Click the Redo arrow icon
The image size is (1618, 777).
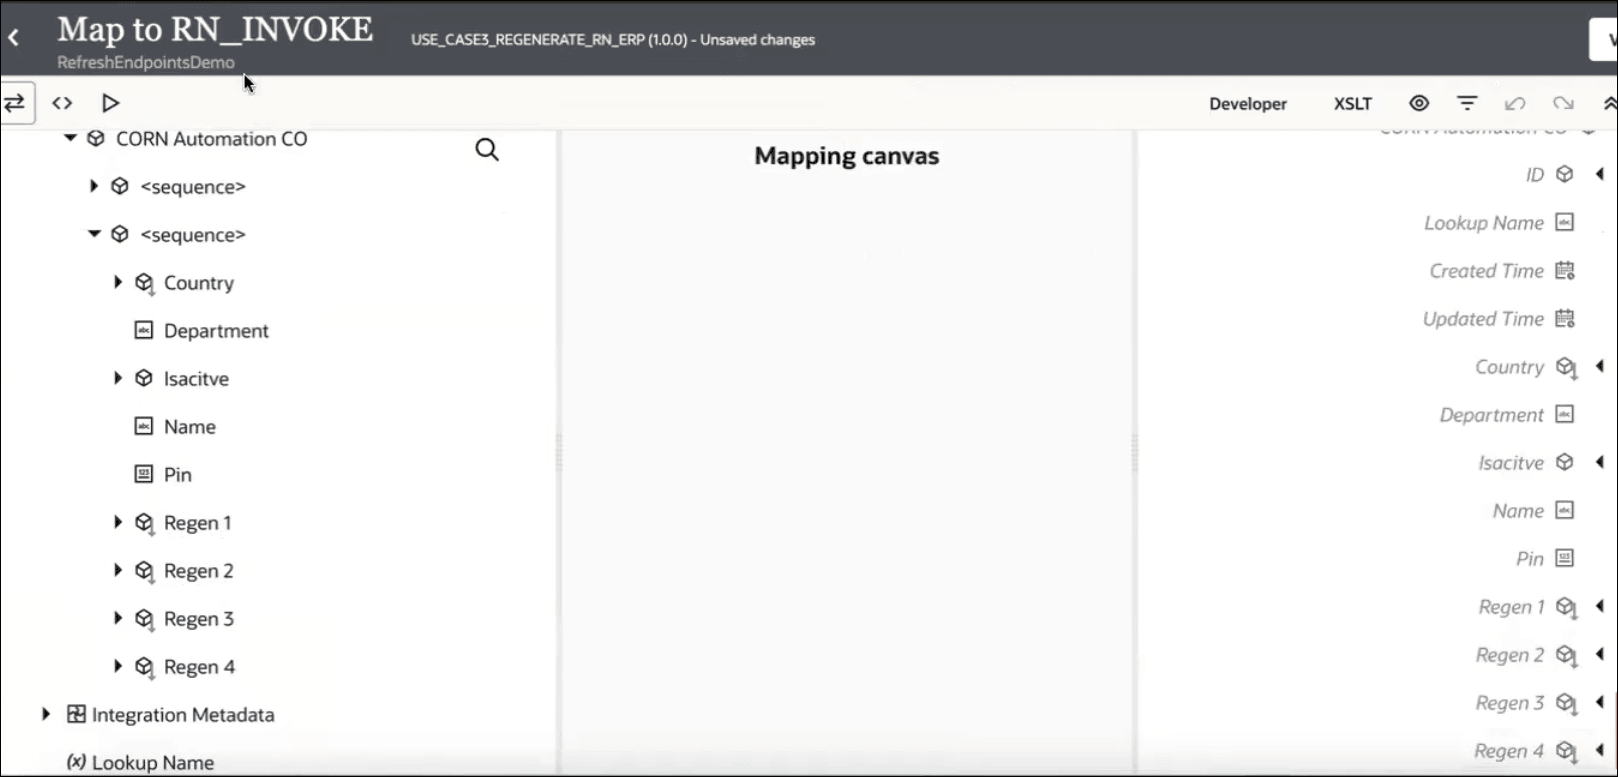coord(1563,103)
